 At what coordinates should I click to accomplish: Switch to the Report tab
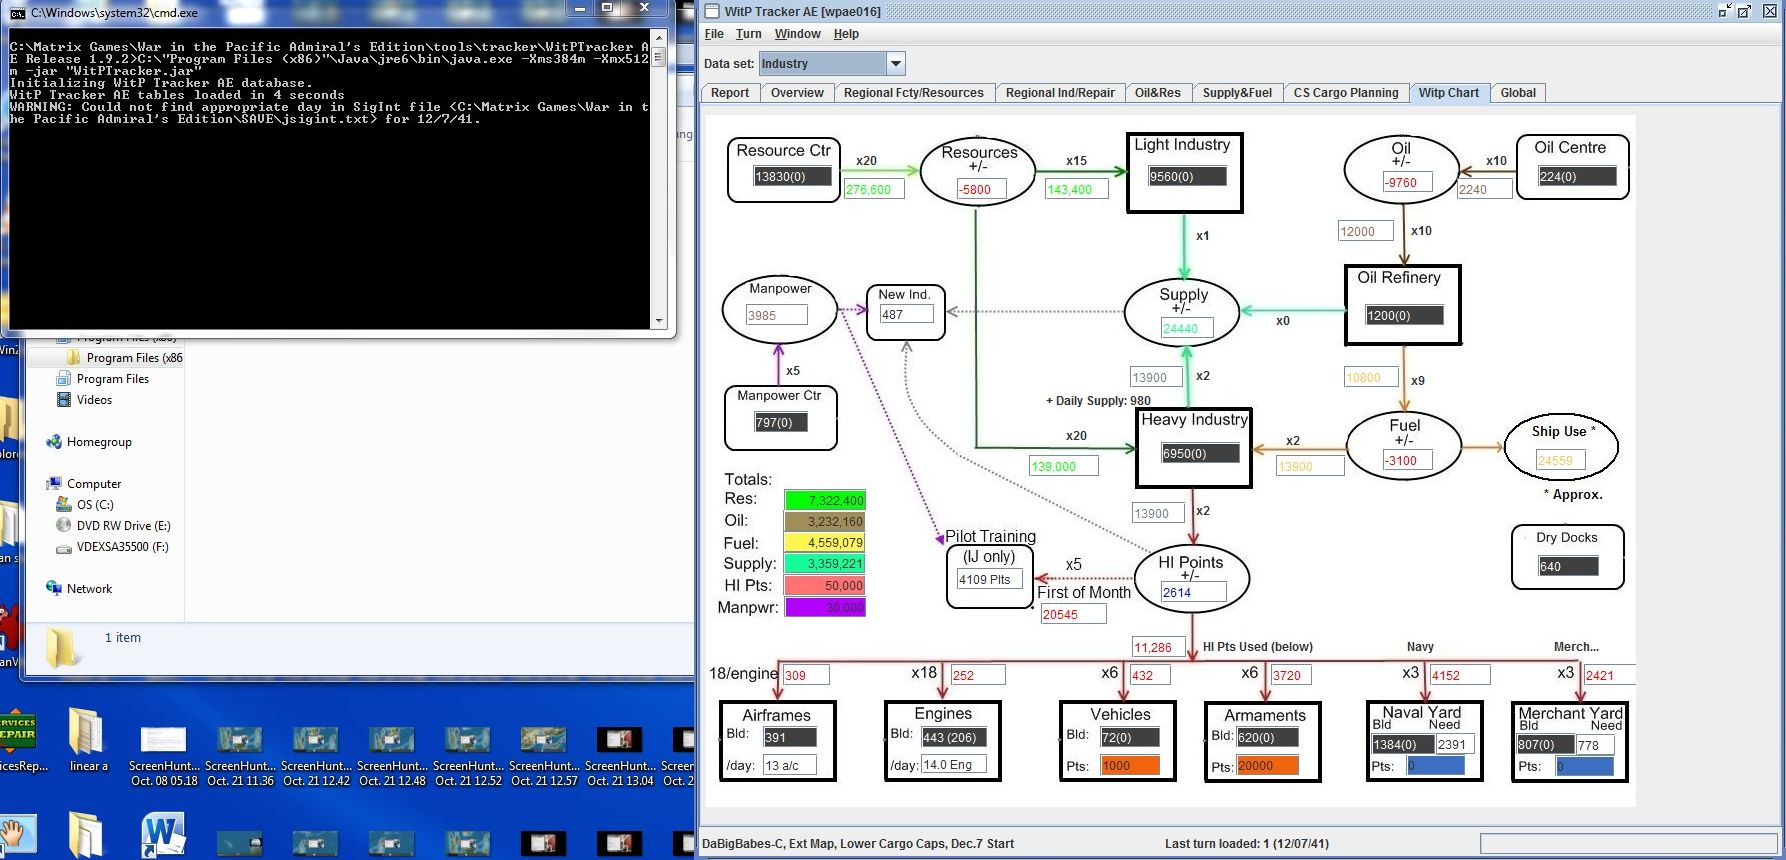tap(730, 93)
